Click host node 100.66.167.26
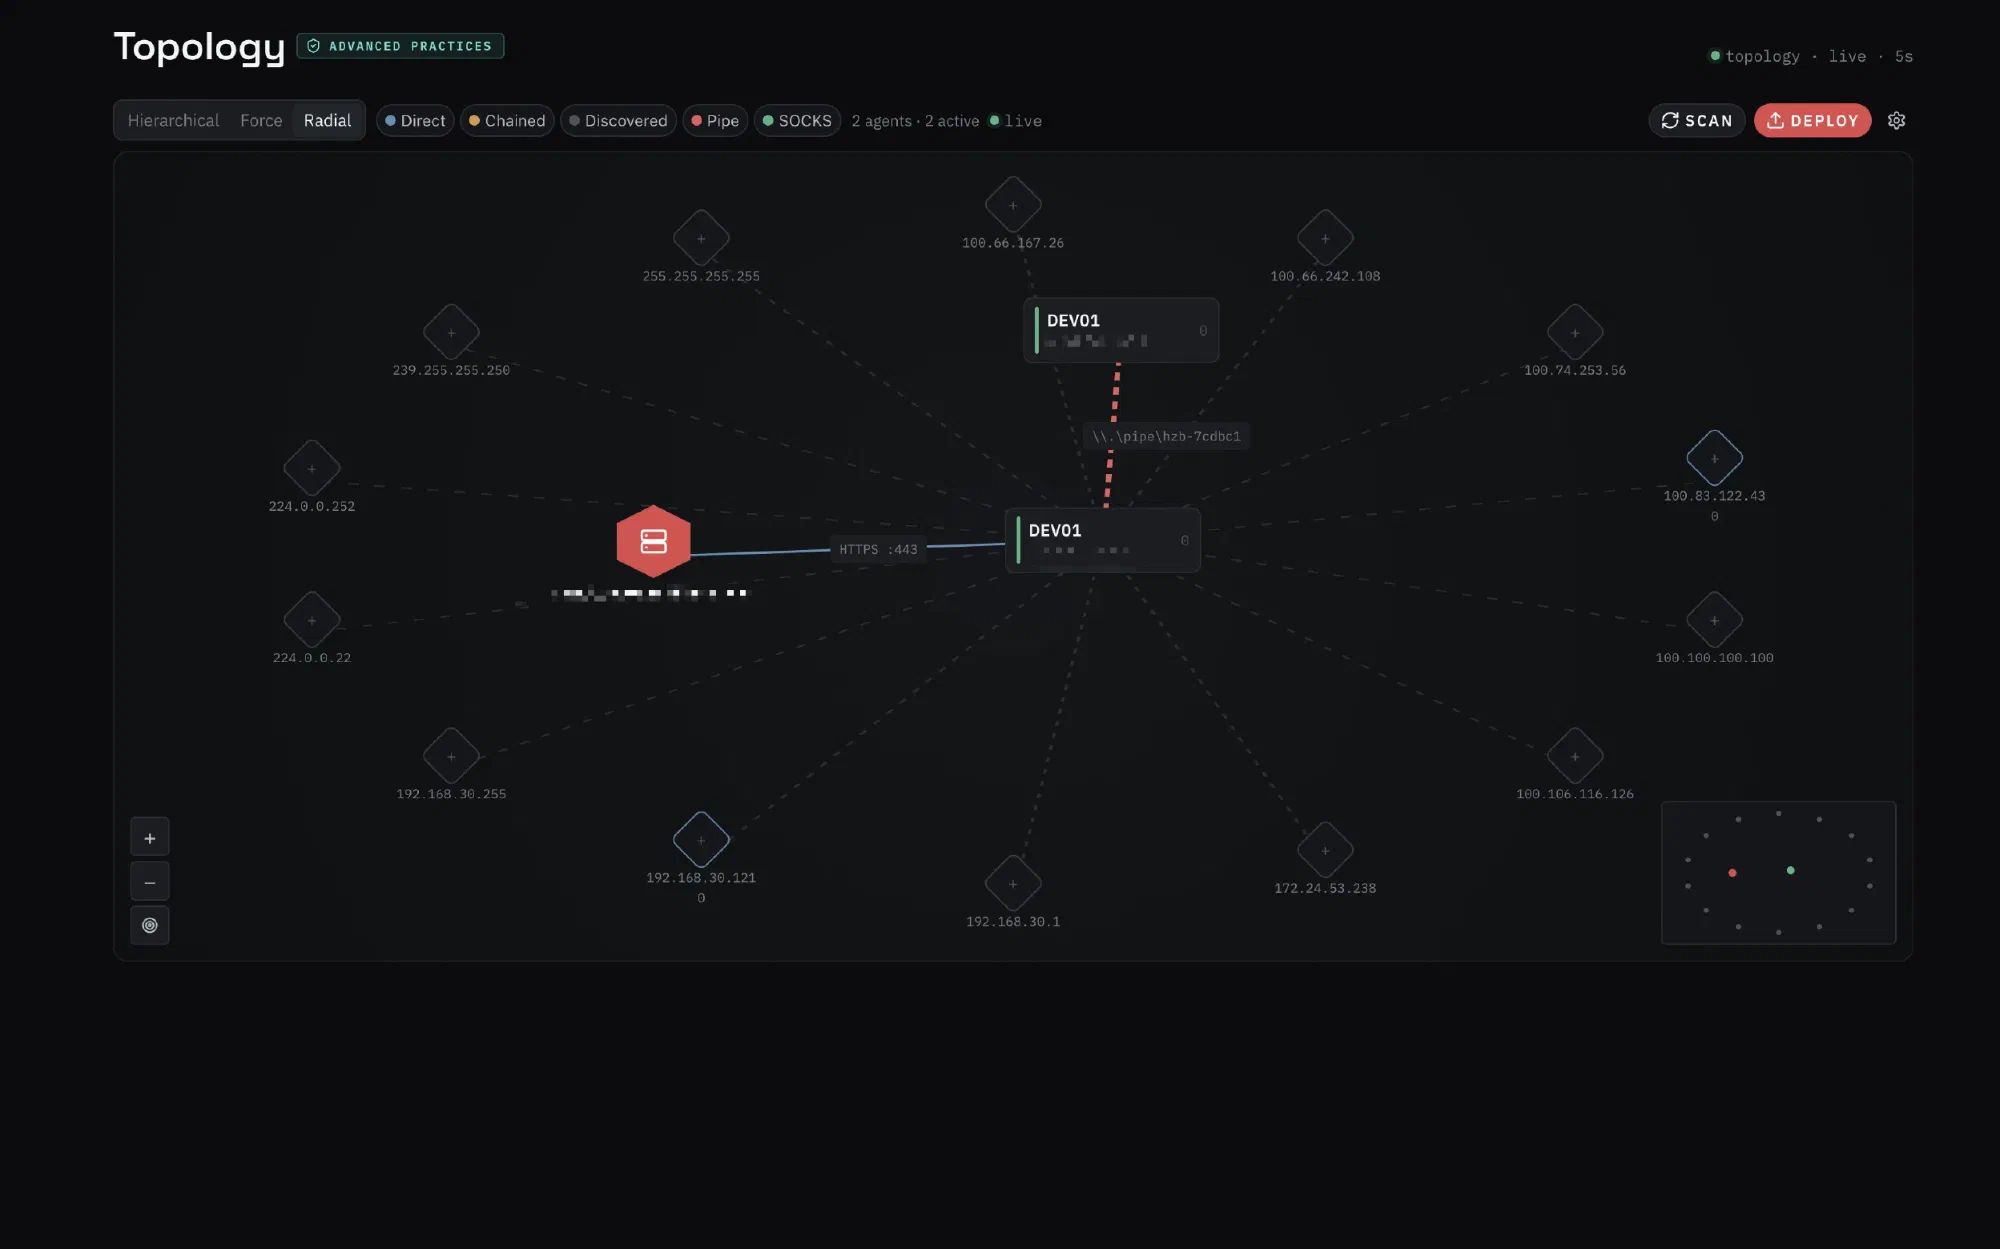The height and width of the screenshot is (1249, 2000). tap(1013, 205)
